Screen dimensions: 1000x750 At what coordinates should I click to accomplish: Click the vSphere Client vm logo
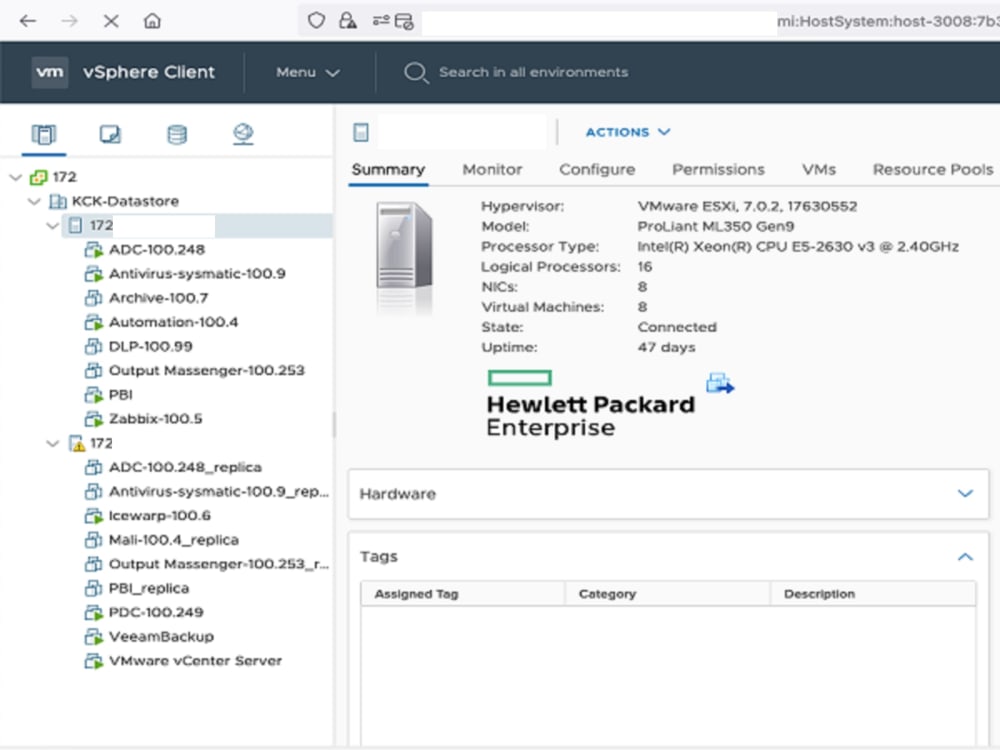click(x=49, y=71)
